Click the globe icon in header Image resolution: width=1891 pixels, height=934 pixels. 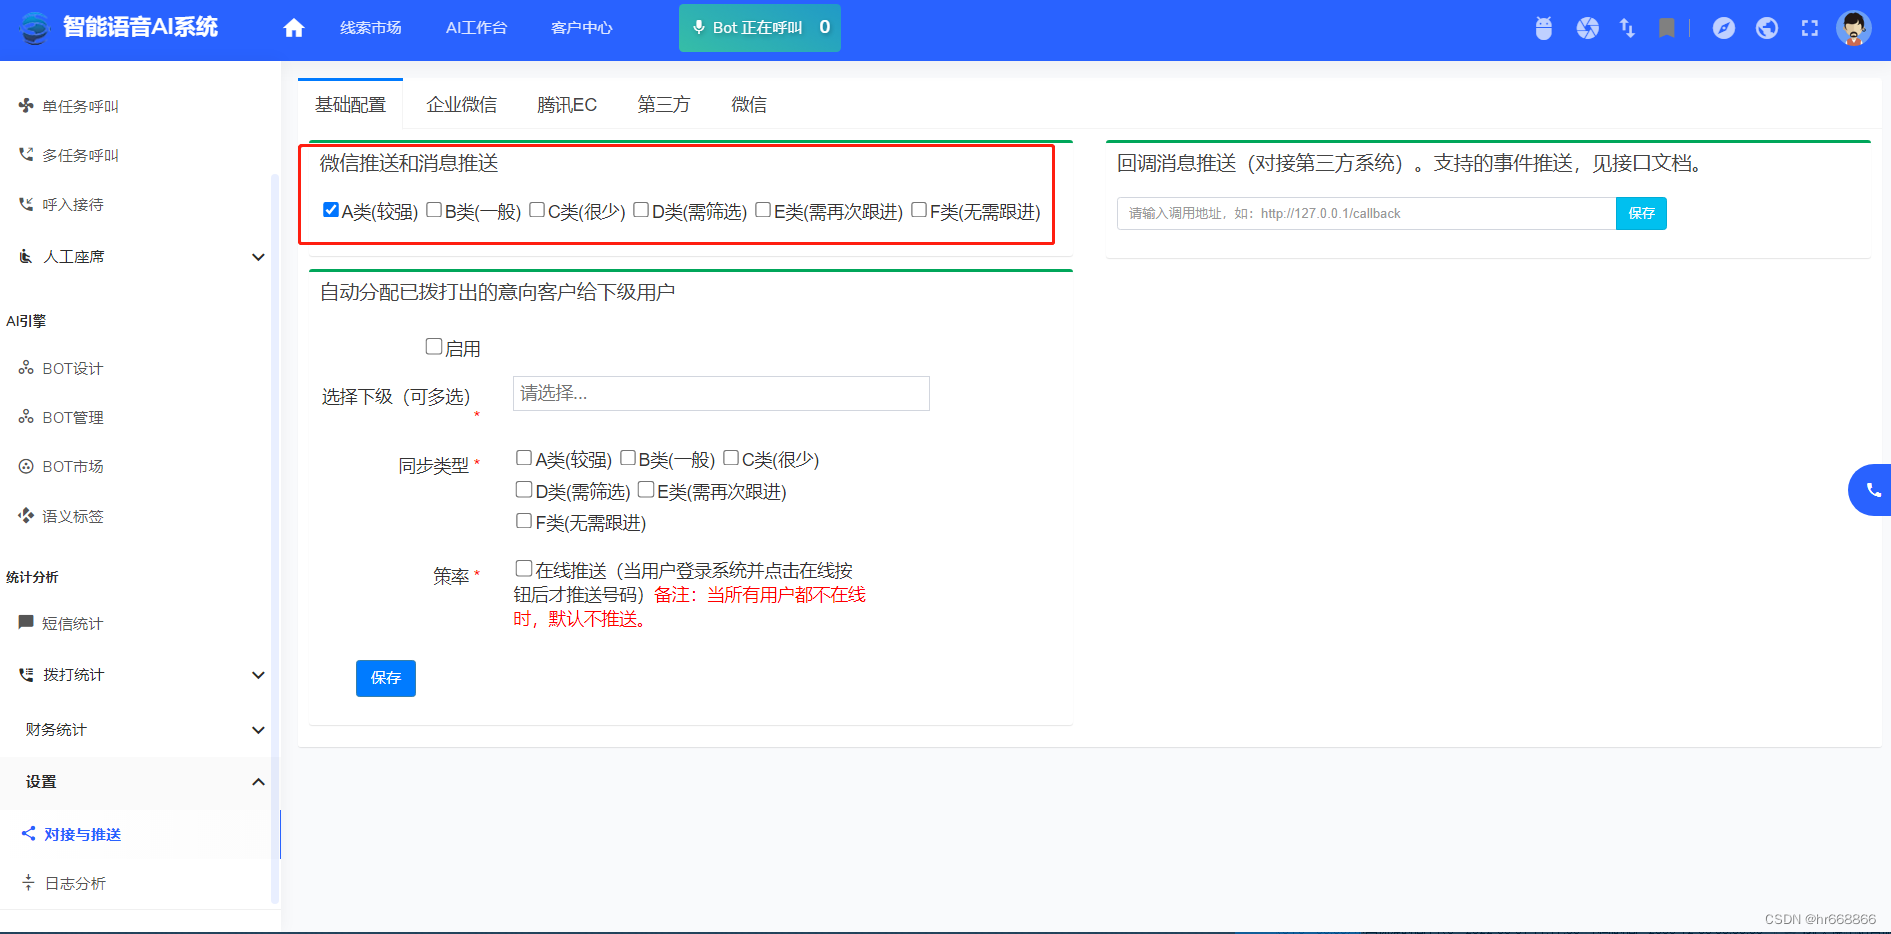pos(1767,28)
